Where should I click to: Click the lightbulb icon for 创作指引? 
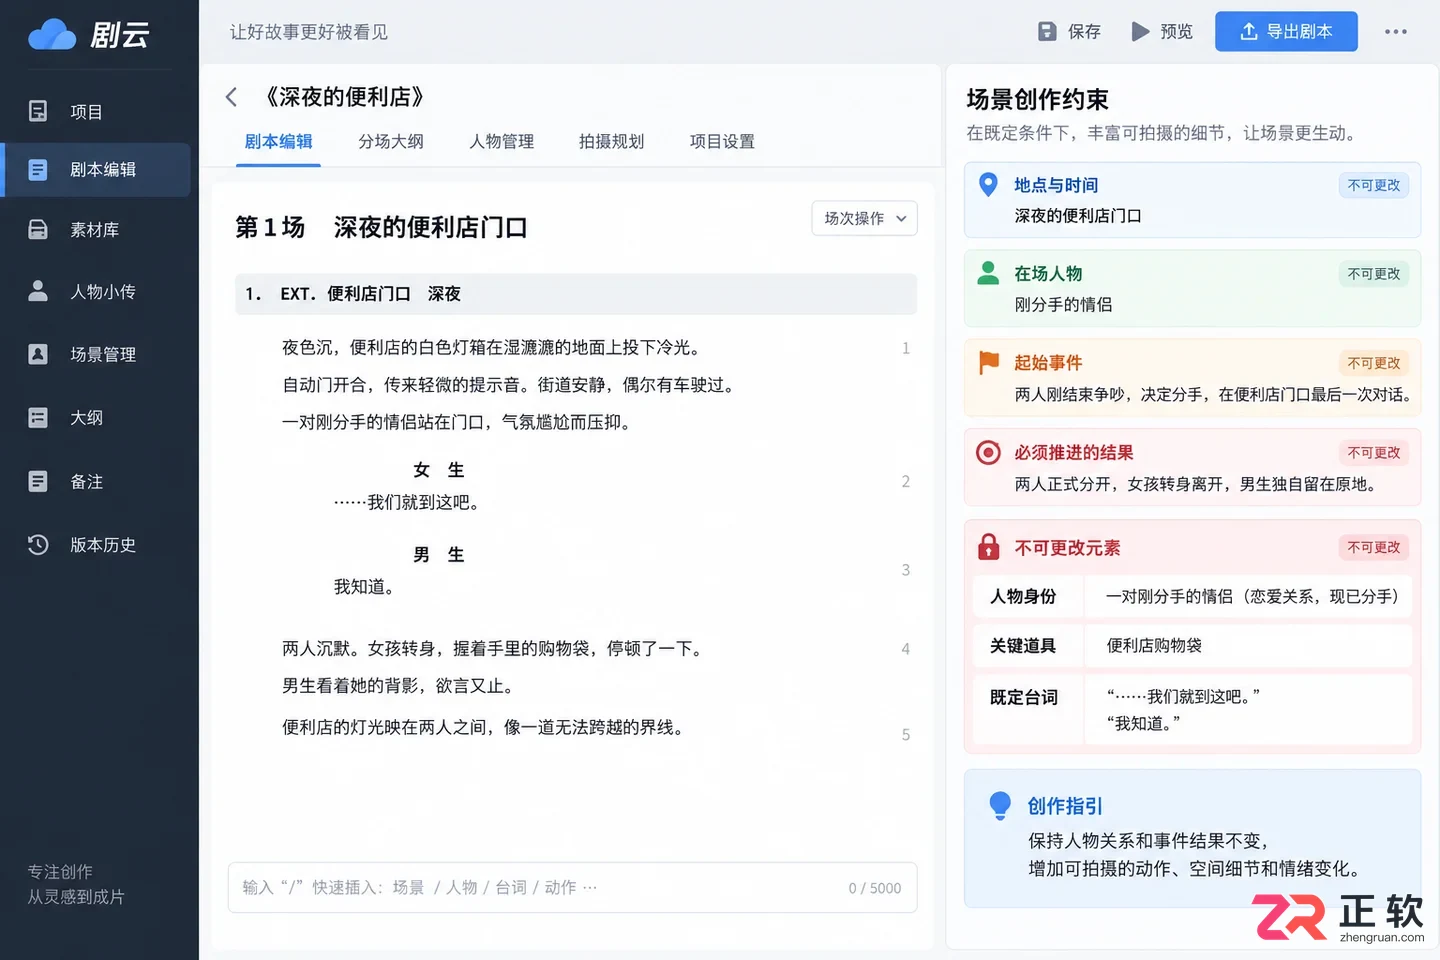(x=1000, y=806)
